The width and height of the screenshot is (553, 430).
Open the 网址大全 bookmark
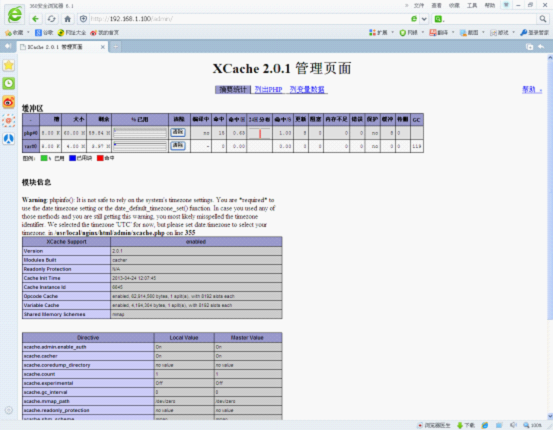72,33
